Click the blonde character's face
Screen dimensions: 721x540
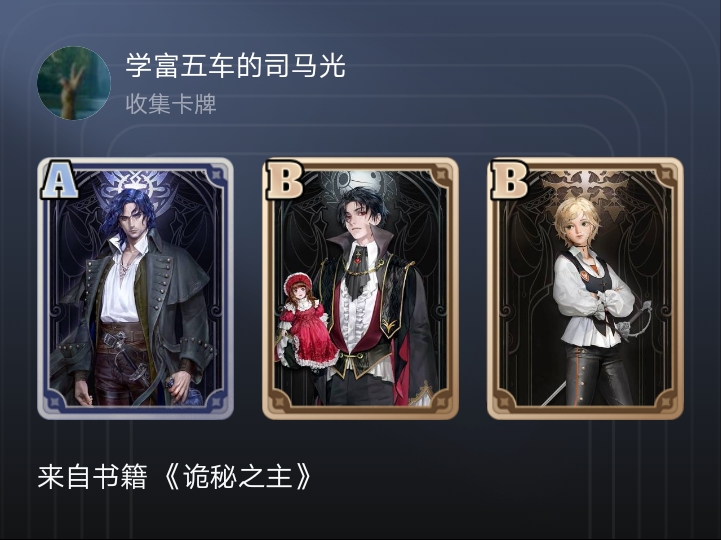click(578, 226)
